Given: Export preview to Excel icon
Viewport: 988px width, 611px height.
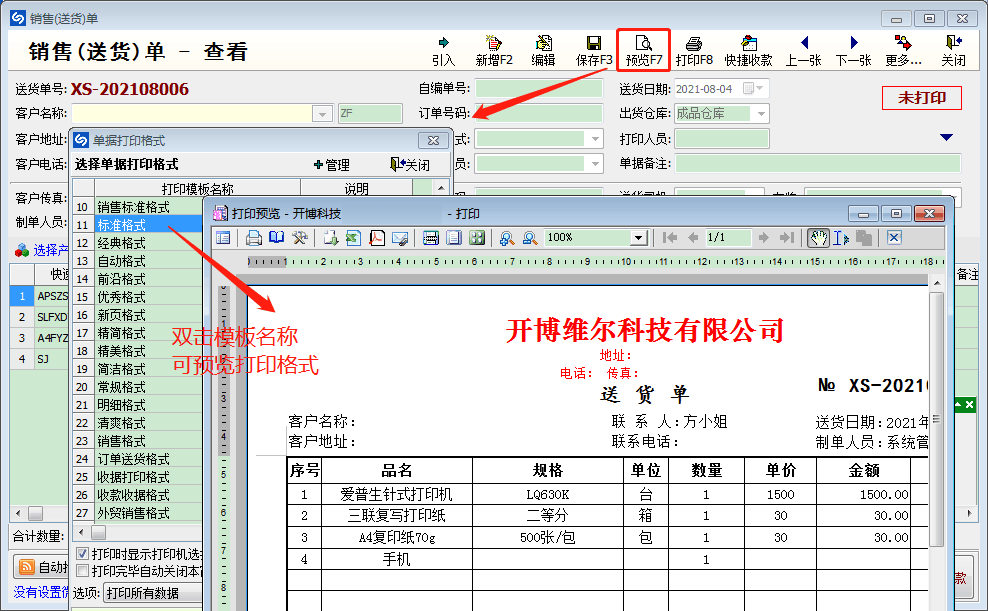Looking at the screenshot, I should (x=353, y=237).
